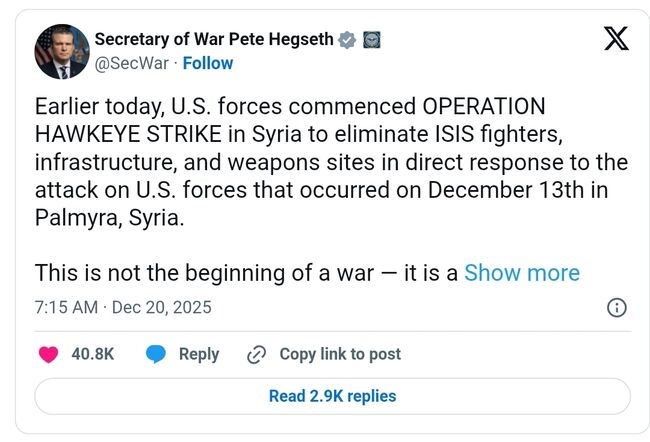This screenshot has height=442, width=650.
Task: Expand the post with Show more
Action: tap(521, 273)
